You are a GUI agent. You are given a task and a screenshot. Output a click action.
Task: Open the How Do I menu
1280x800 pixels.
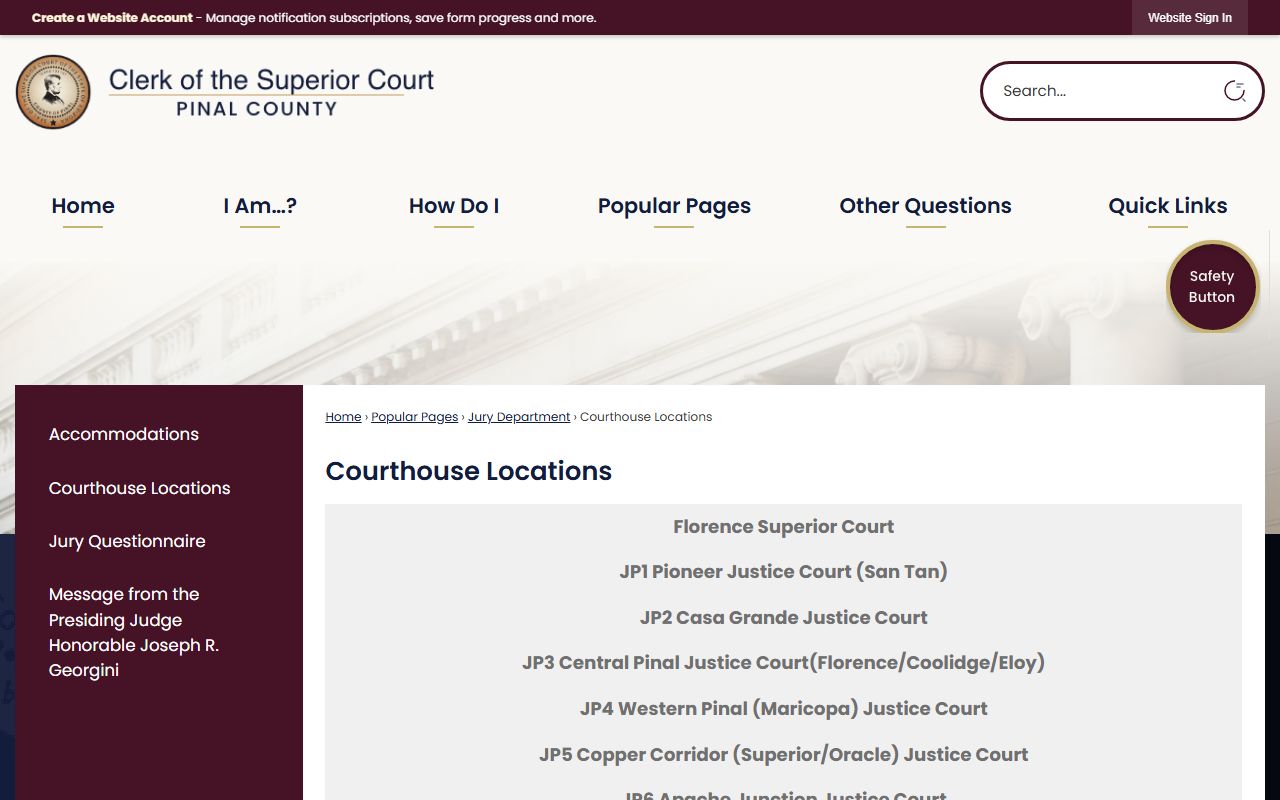click(x=454, y=206)
